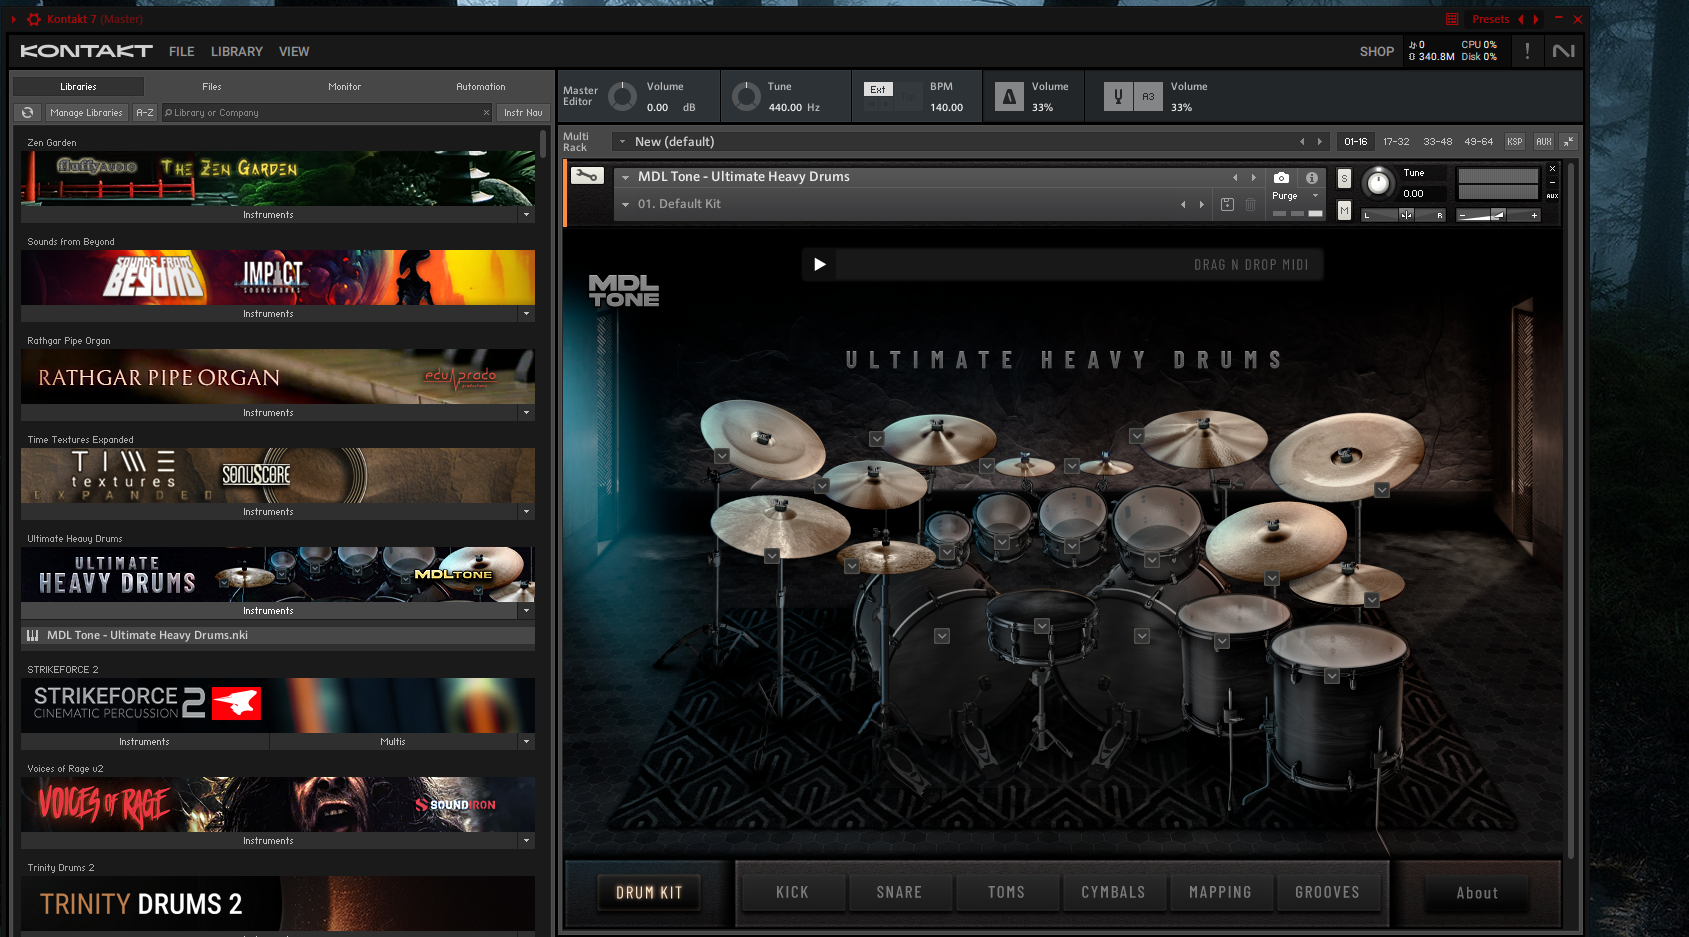Toggle the Ext sync button

pos(878,89)
